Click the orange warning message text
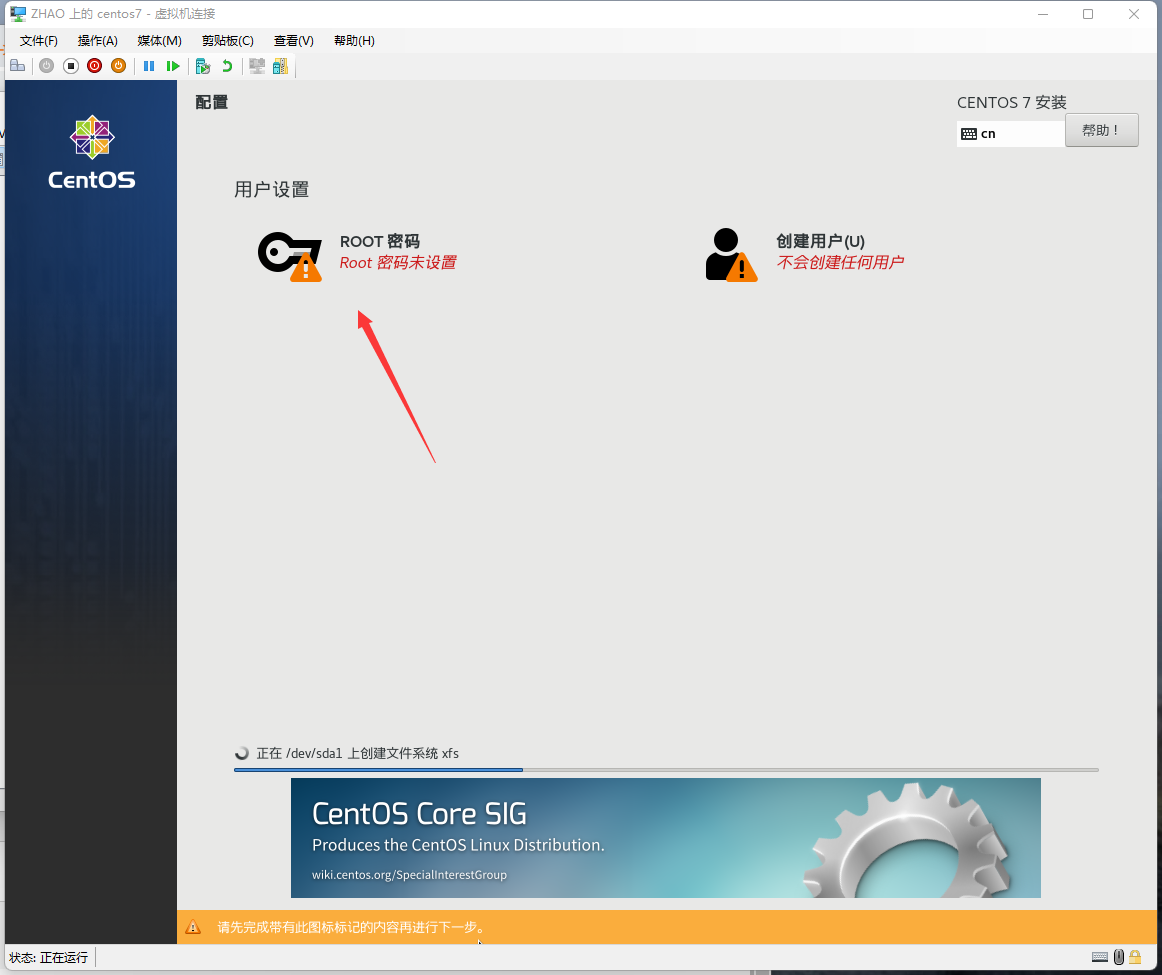 pyautogui.click(x=351, y=928)
